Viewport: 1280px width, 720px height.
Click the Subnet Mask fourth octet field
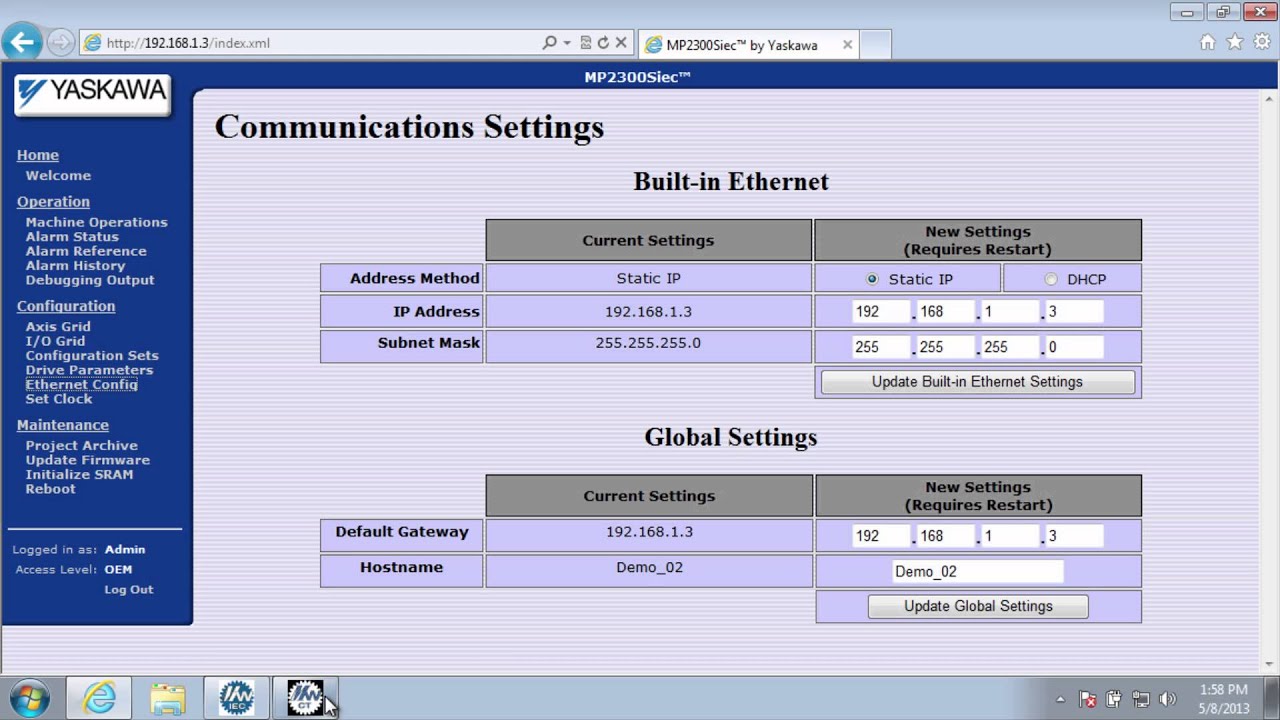click(x=1074, y=347)
